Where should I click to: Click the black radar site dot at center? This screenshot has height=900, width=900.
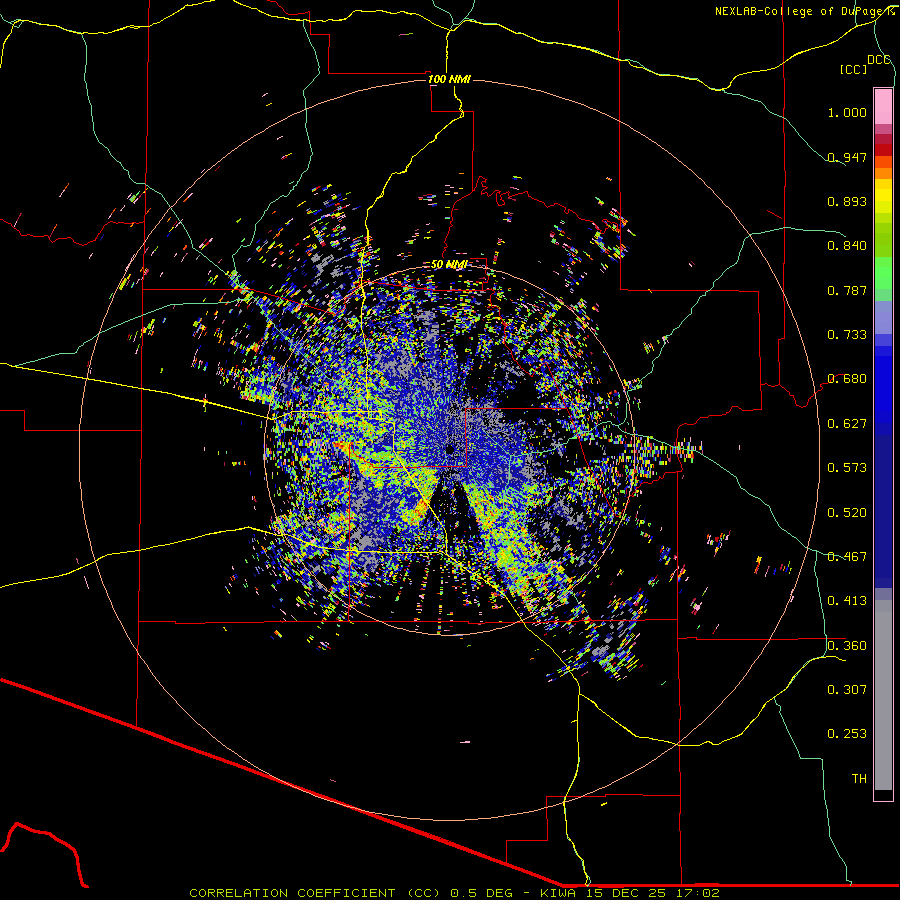point(451,449)
